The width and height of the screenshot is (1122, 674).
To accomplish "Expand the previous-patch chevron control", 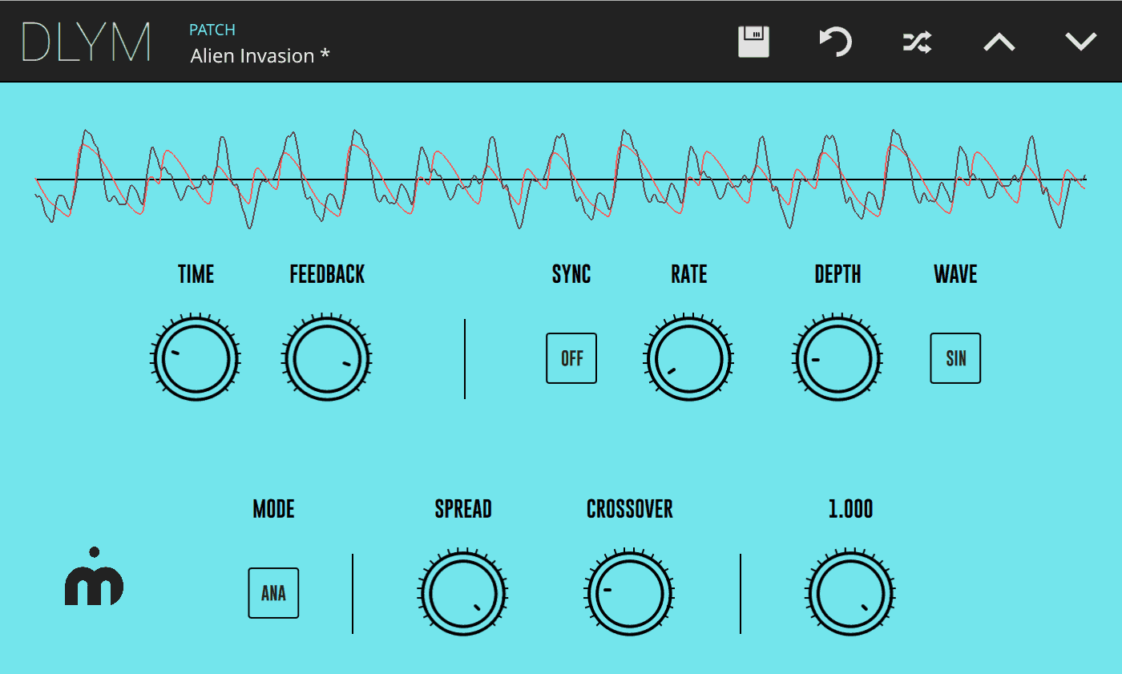I will point(997,41).
